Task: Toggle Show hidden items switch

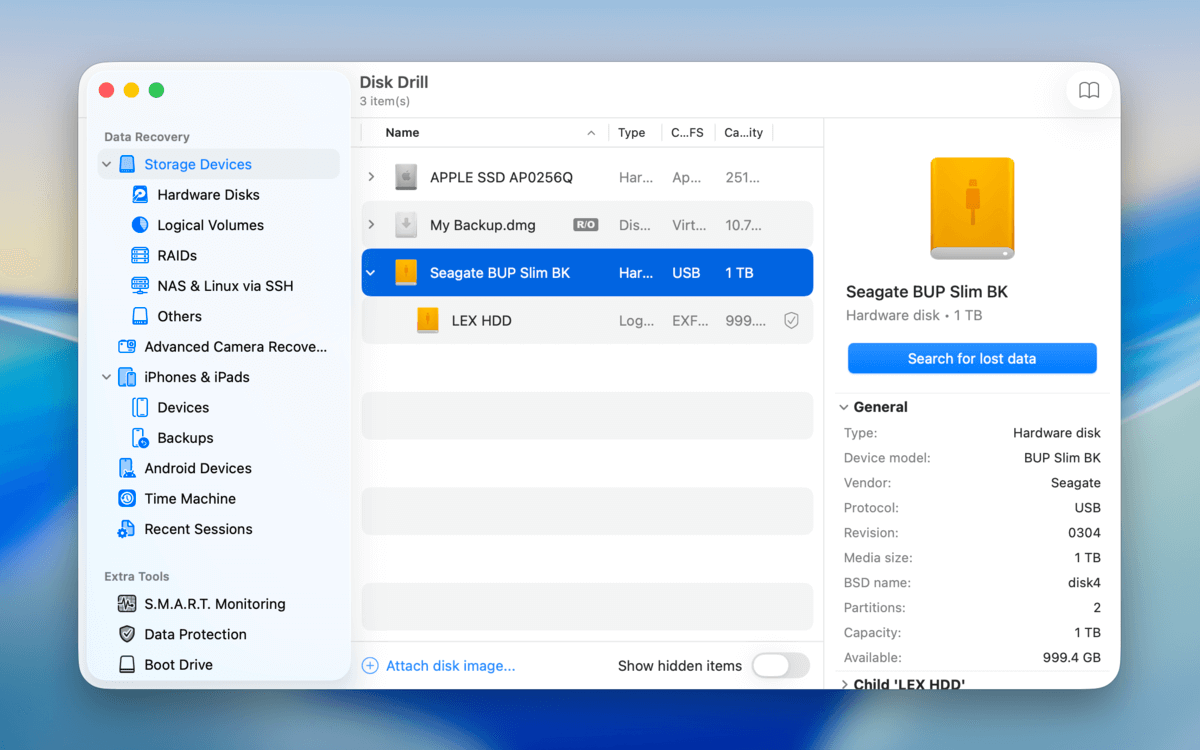Action: coord(780,666)
